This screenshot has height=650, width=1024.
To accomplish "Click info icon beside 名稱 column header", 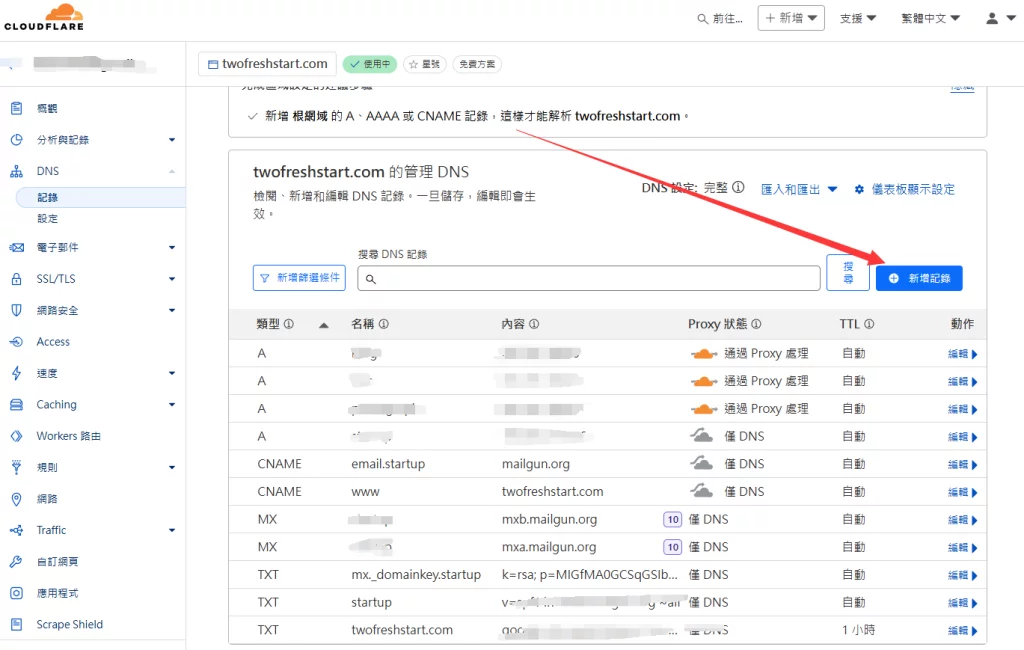I will pyautogui.click(x=384, y=324).
